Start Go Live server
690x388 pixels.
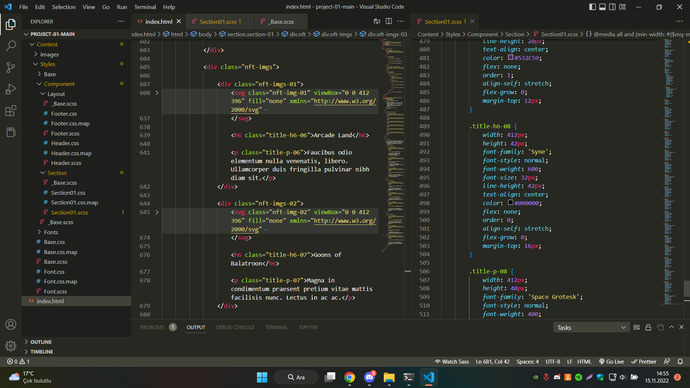pos(611,362)
